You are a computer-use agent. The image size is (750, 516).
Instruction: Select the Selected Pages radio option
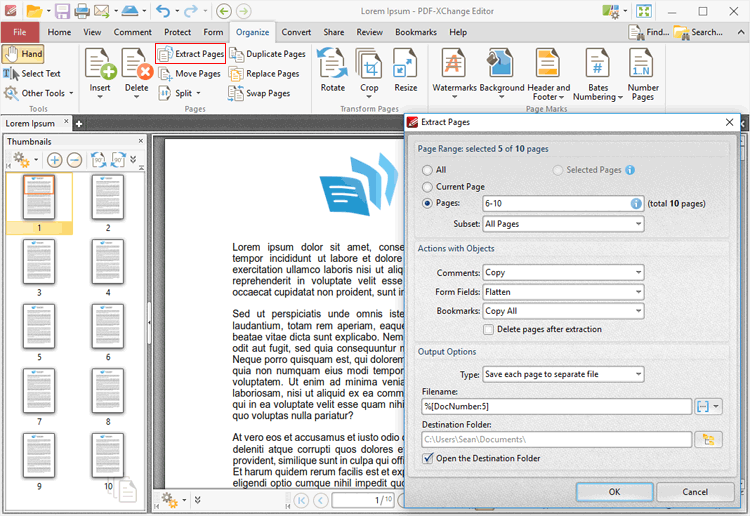pyautogui.click(x=557, y=170)
